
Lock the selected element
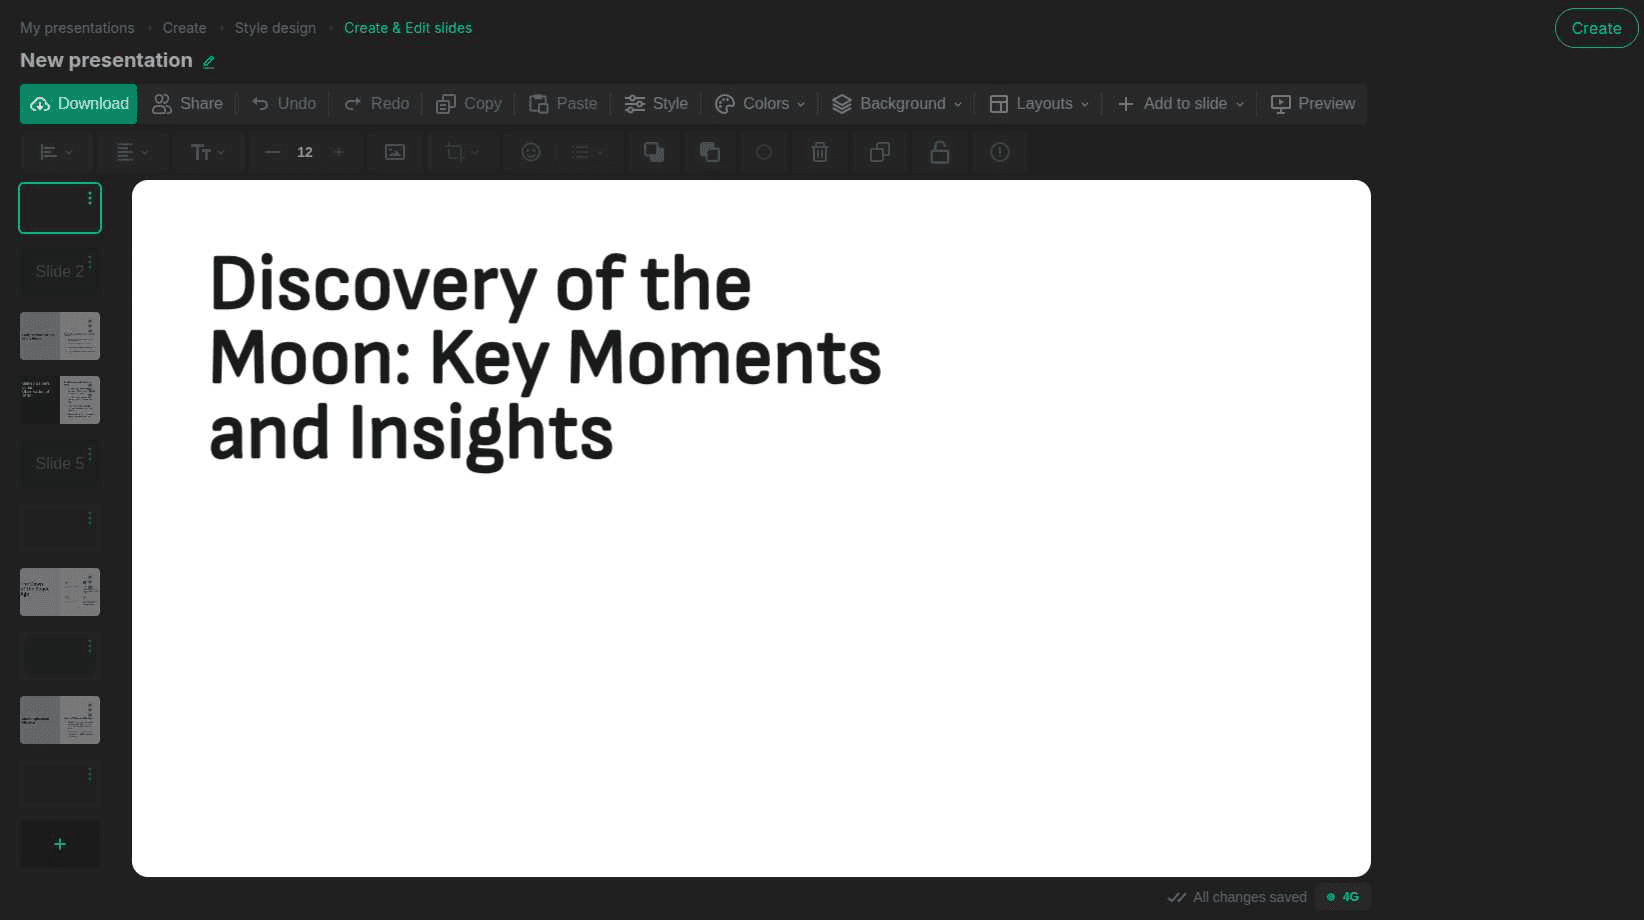(x=939, y=152)
